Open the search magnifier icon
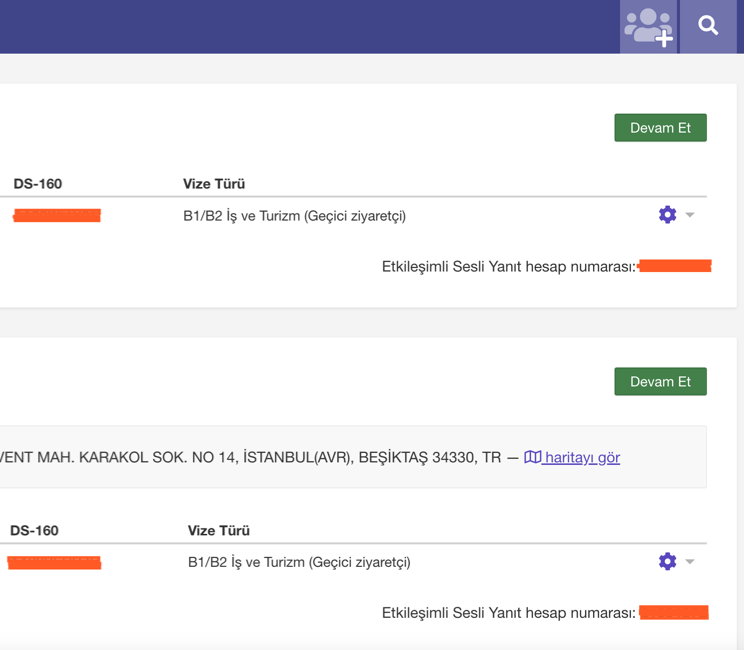Viewport: 745px width, 650px height. point(708,26)
